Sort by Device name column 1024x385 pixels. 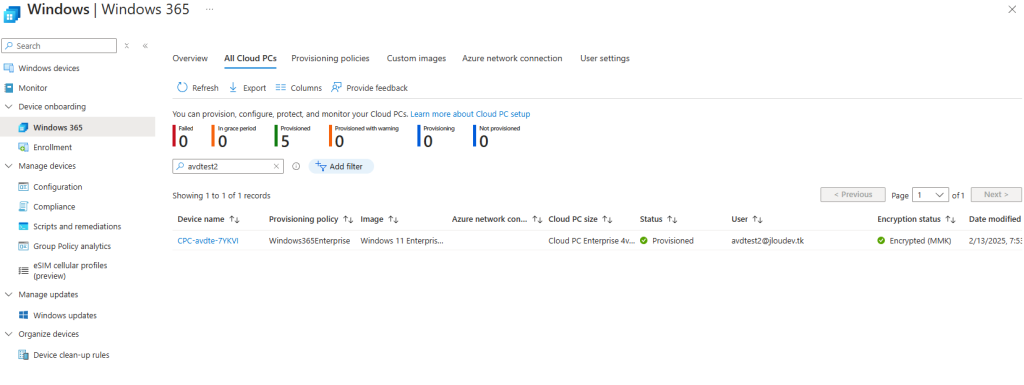(x=209, y=219)
